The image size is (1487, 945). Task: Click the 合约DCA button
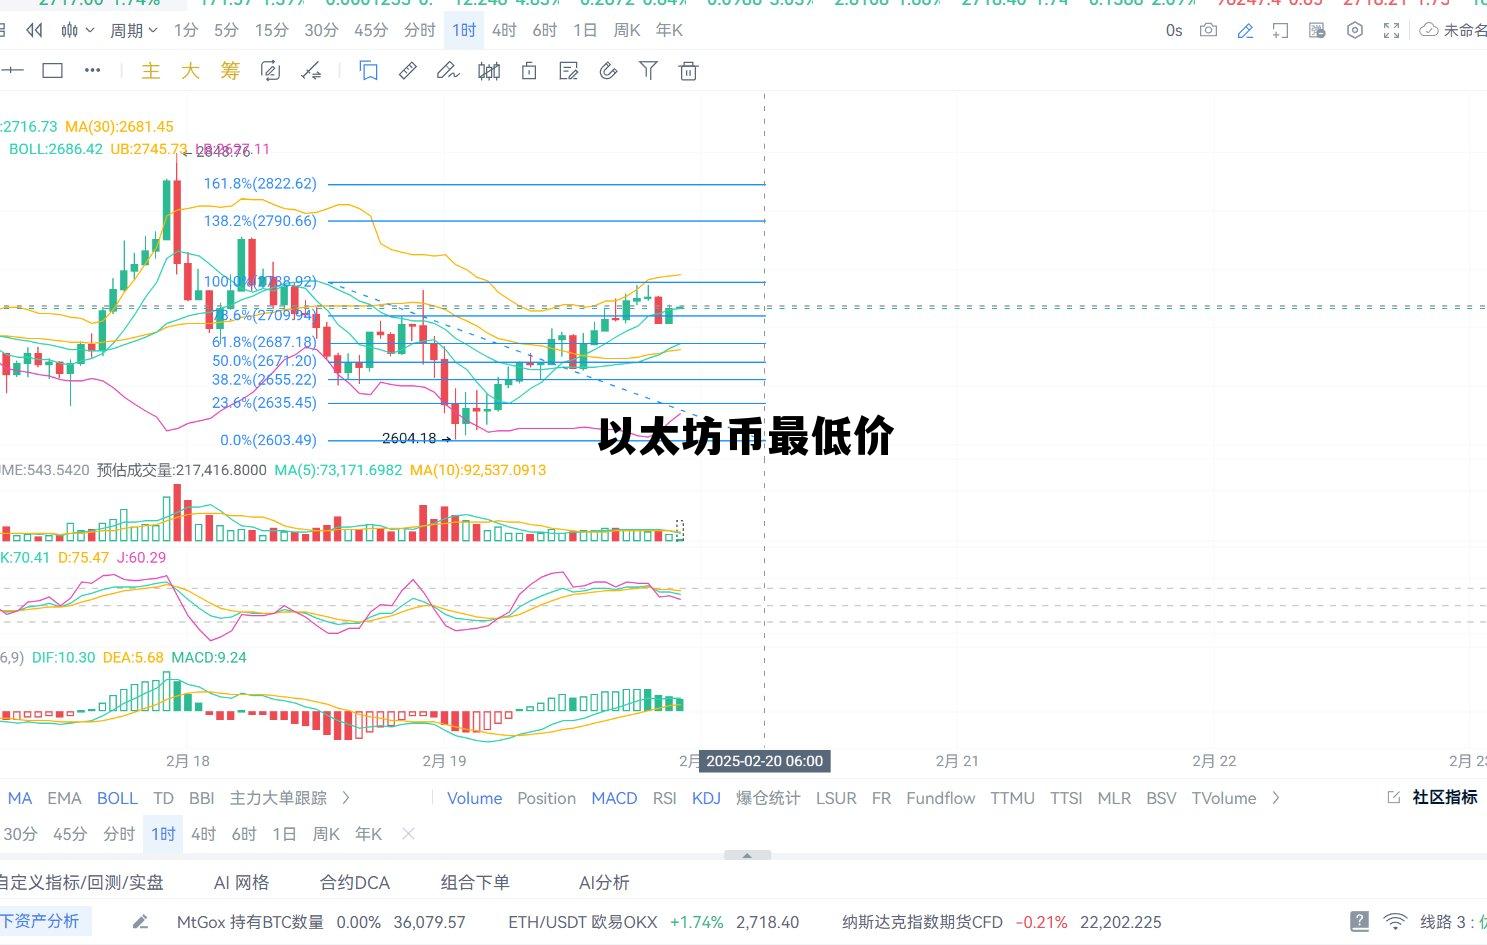pos(354,882)
